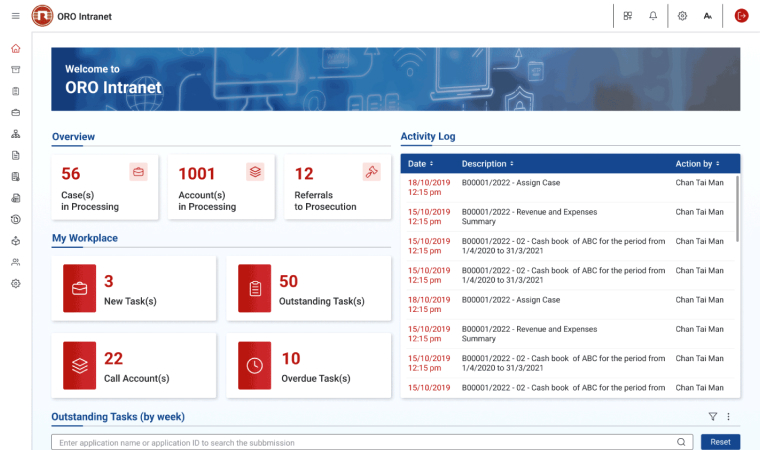Screen dimensions: 760x450
Task: Sort the Activity Log by Date
Action: pos(421,163)
